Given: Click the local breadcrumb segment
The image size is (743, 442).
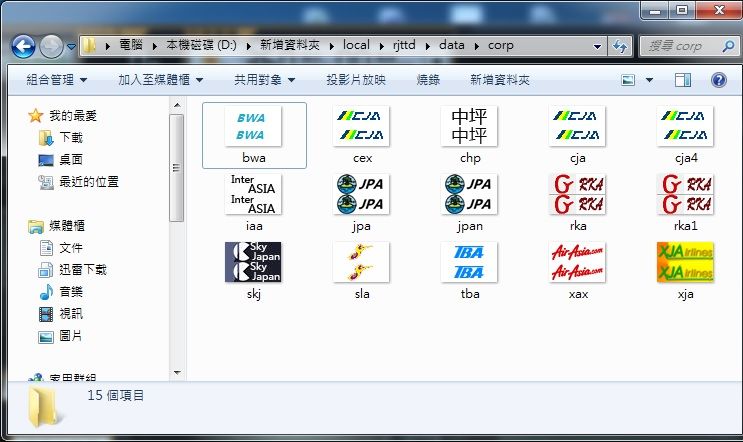Looking at the screenshot, I should (356, 45).
